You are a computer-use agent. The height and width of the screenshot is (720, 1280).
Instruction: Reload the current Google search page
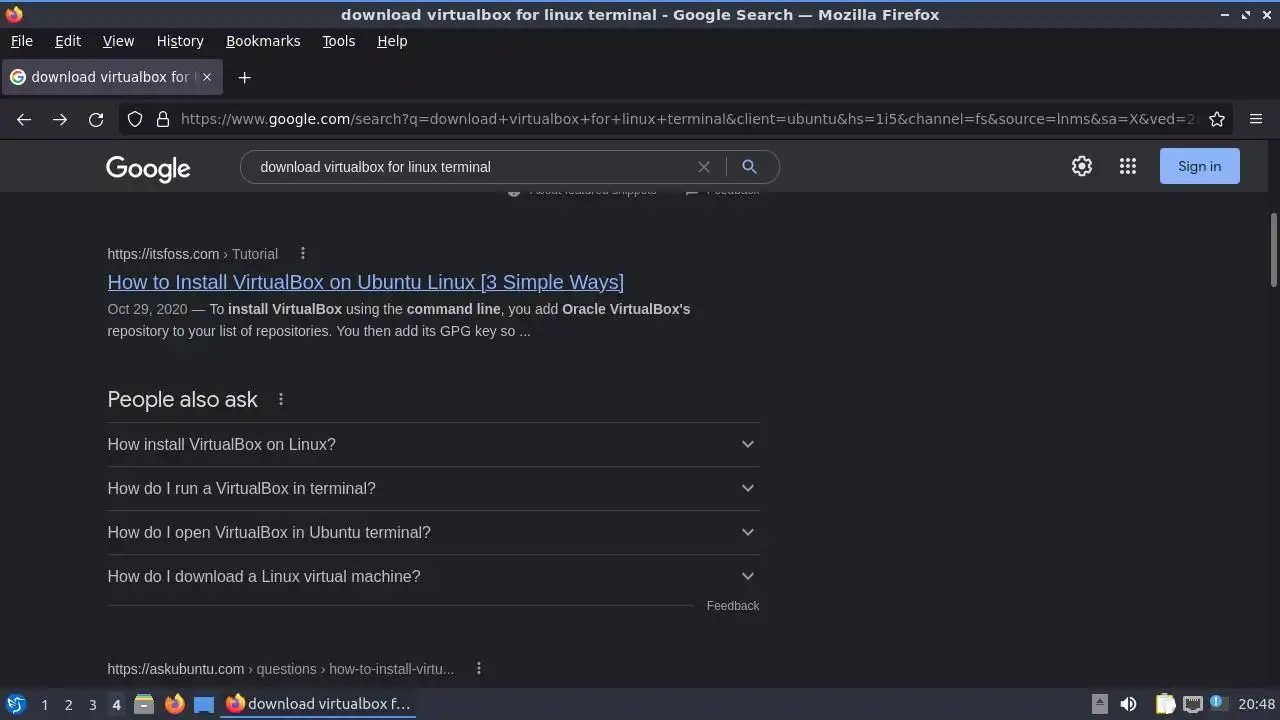point(96,119)
